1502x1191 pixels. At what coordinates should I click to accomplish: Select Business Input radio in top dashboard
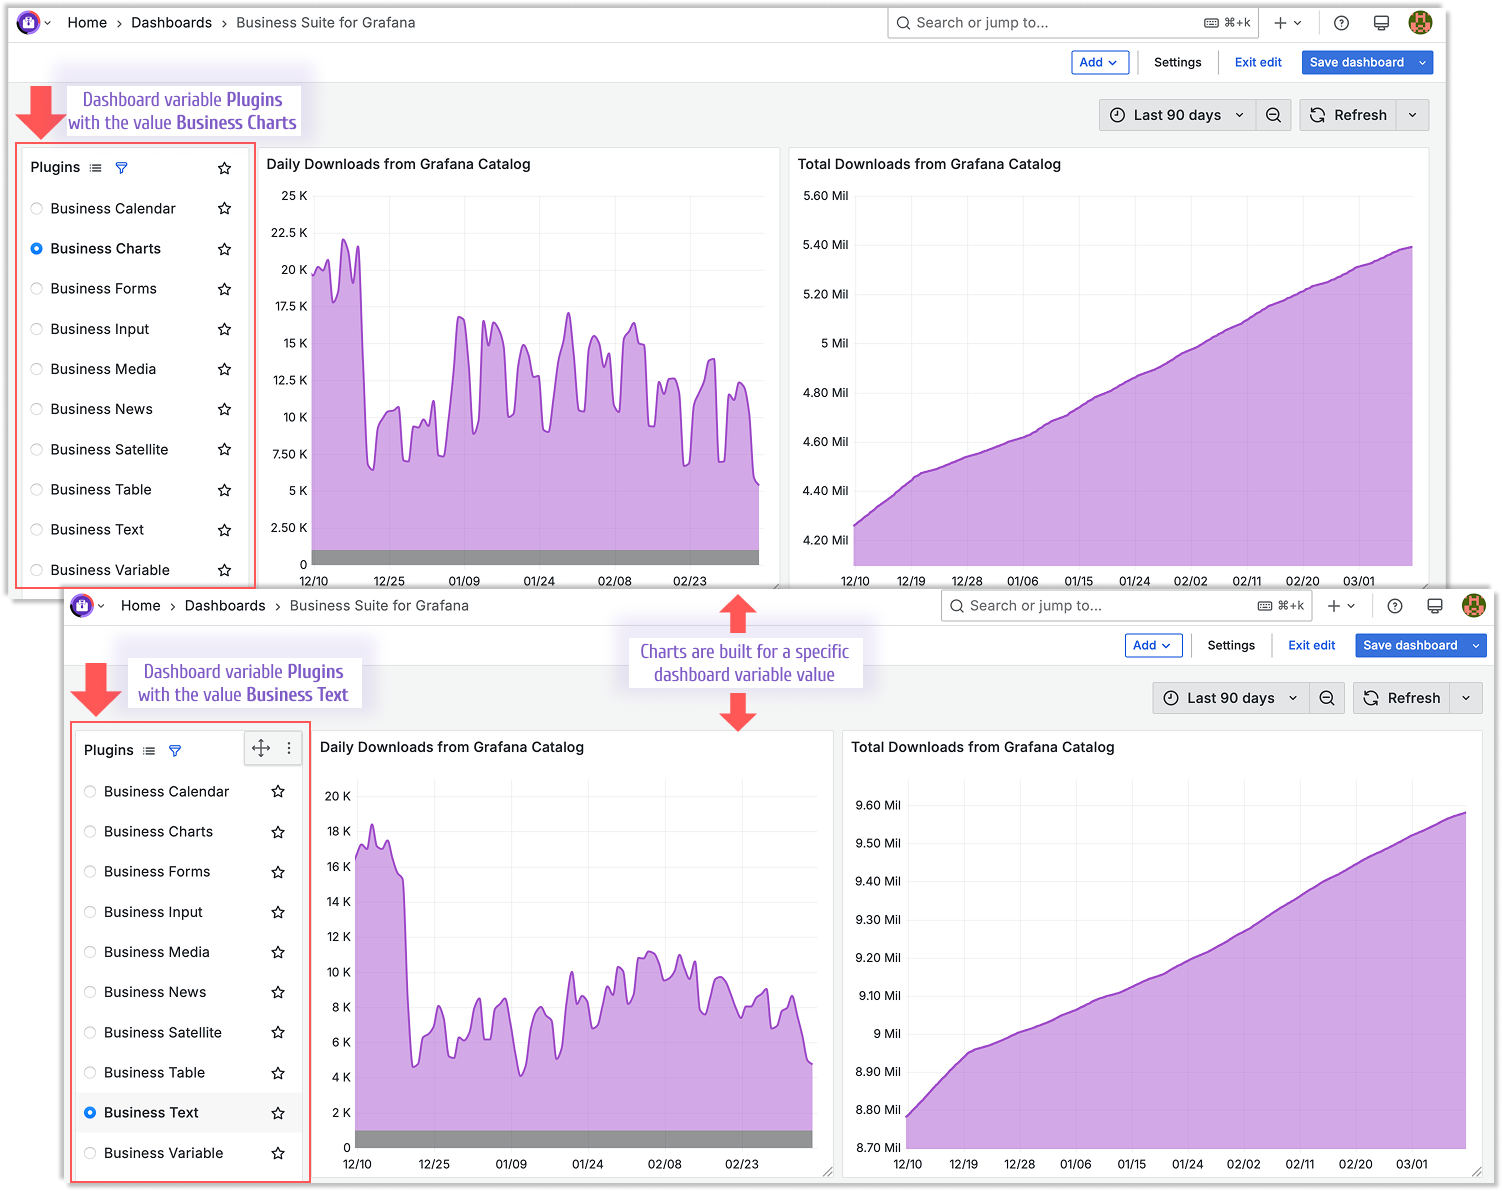pyautogui.click(x=37, y=329)
